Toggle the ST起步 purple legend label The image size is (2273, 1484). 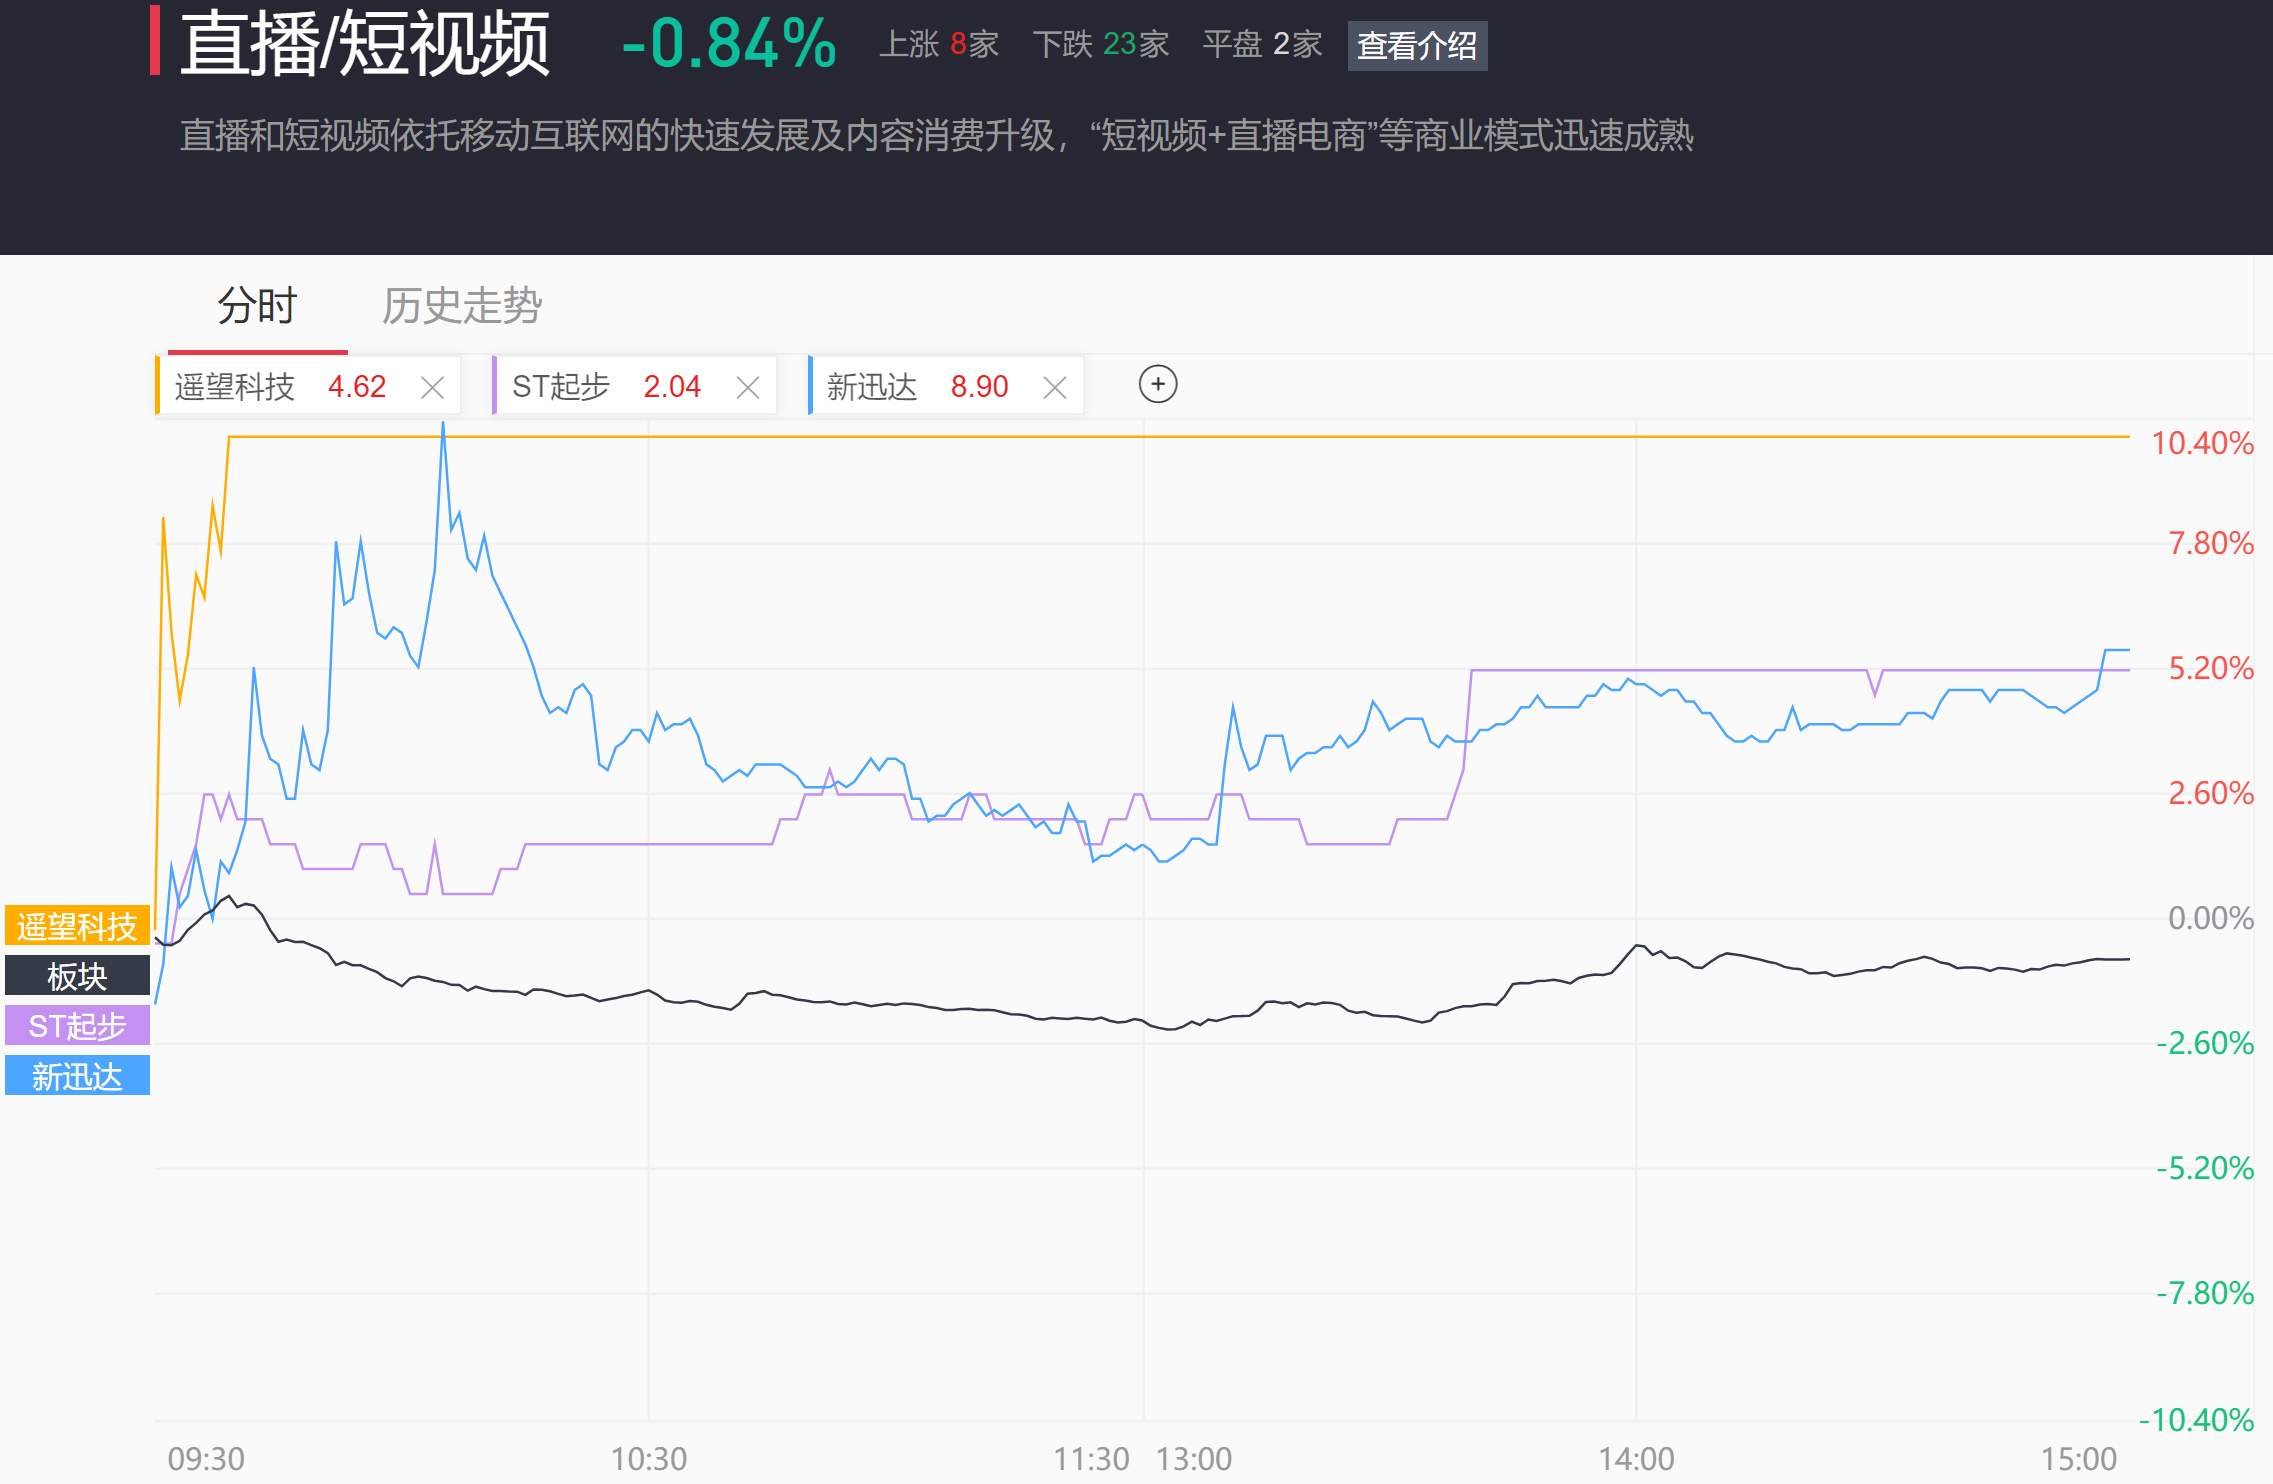pos(77,1026)
